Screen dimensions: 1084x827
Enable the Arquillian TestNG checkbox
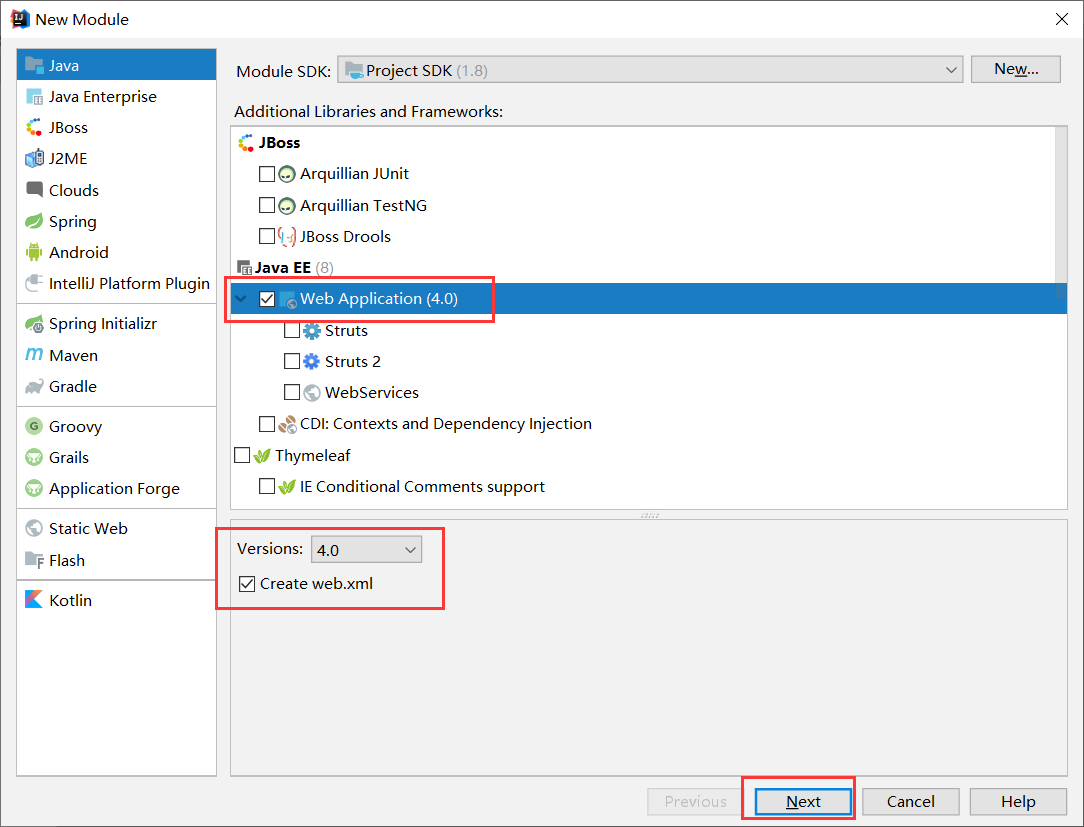267,205
